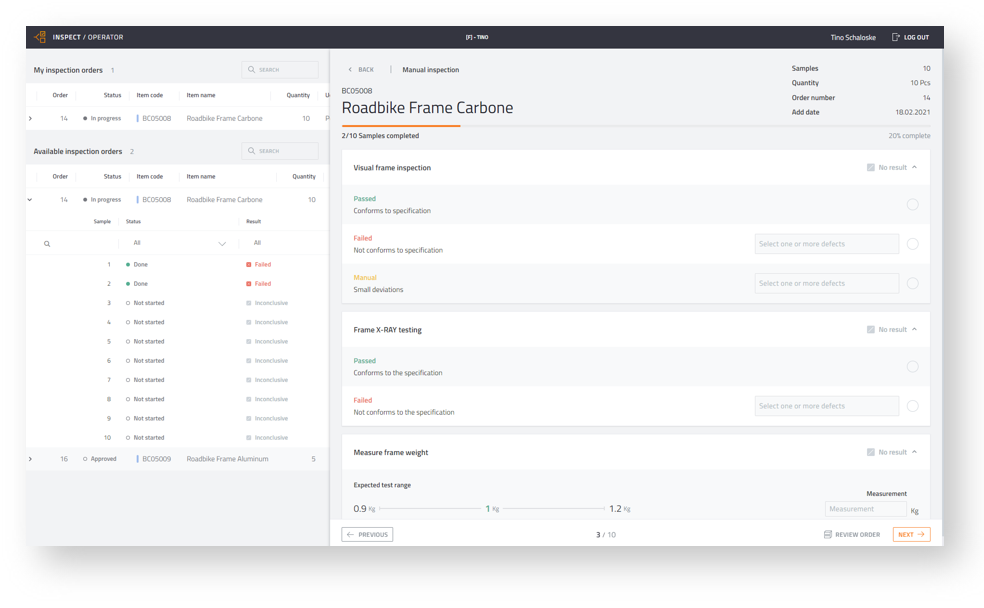Toggle No result checkbox for Visual frame inspection

click(x=870, y=168)
